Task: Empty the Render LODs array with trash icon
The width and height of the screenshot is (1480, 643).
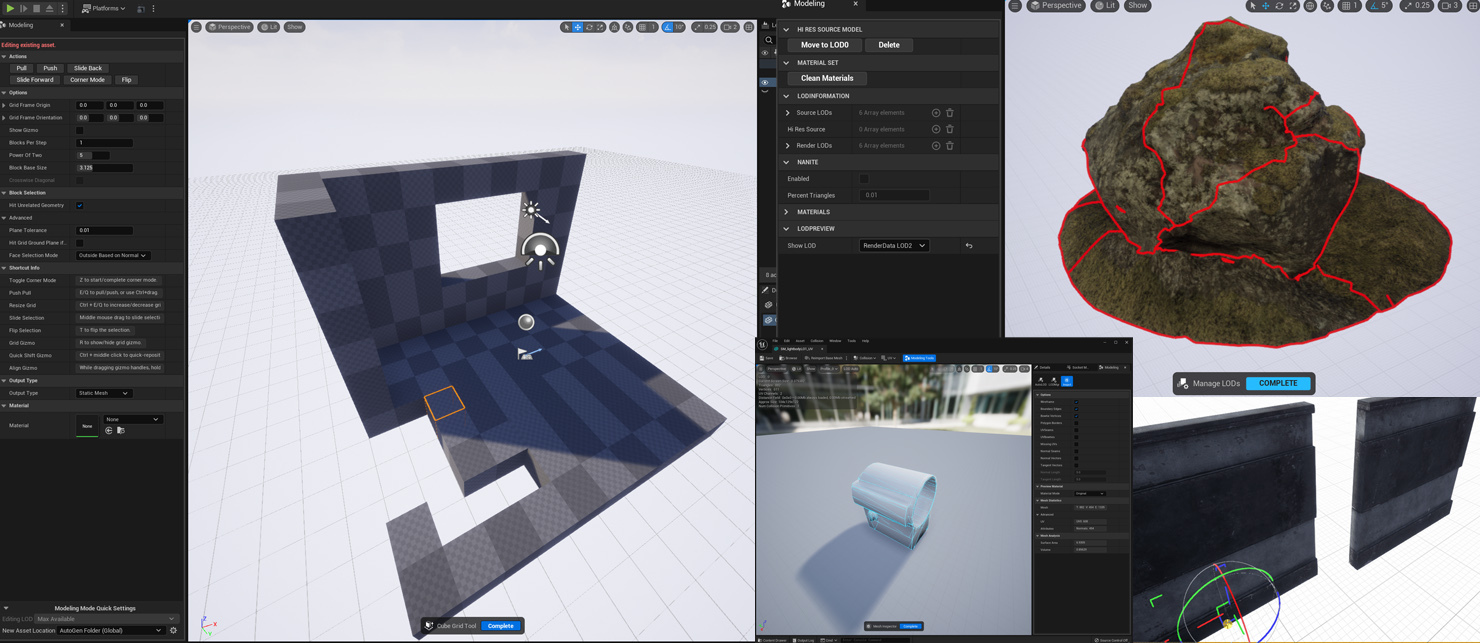Action: coord(950,146)
